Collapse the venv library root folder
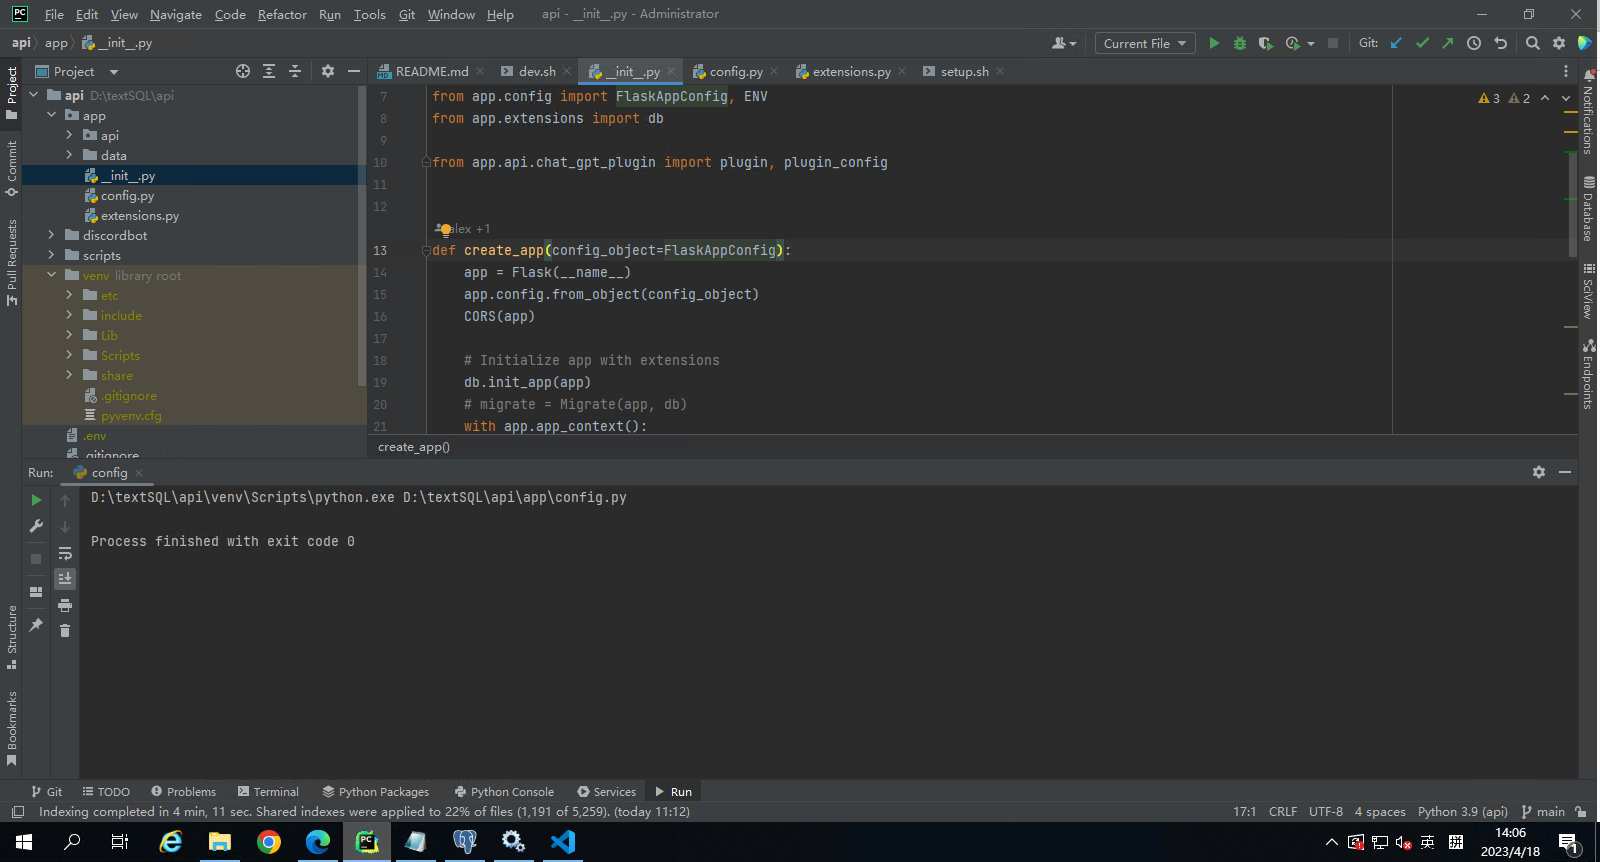The width and height of the screenshot is (1600, 862). tap(52, 275)
